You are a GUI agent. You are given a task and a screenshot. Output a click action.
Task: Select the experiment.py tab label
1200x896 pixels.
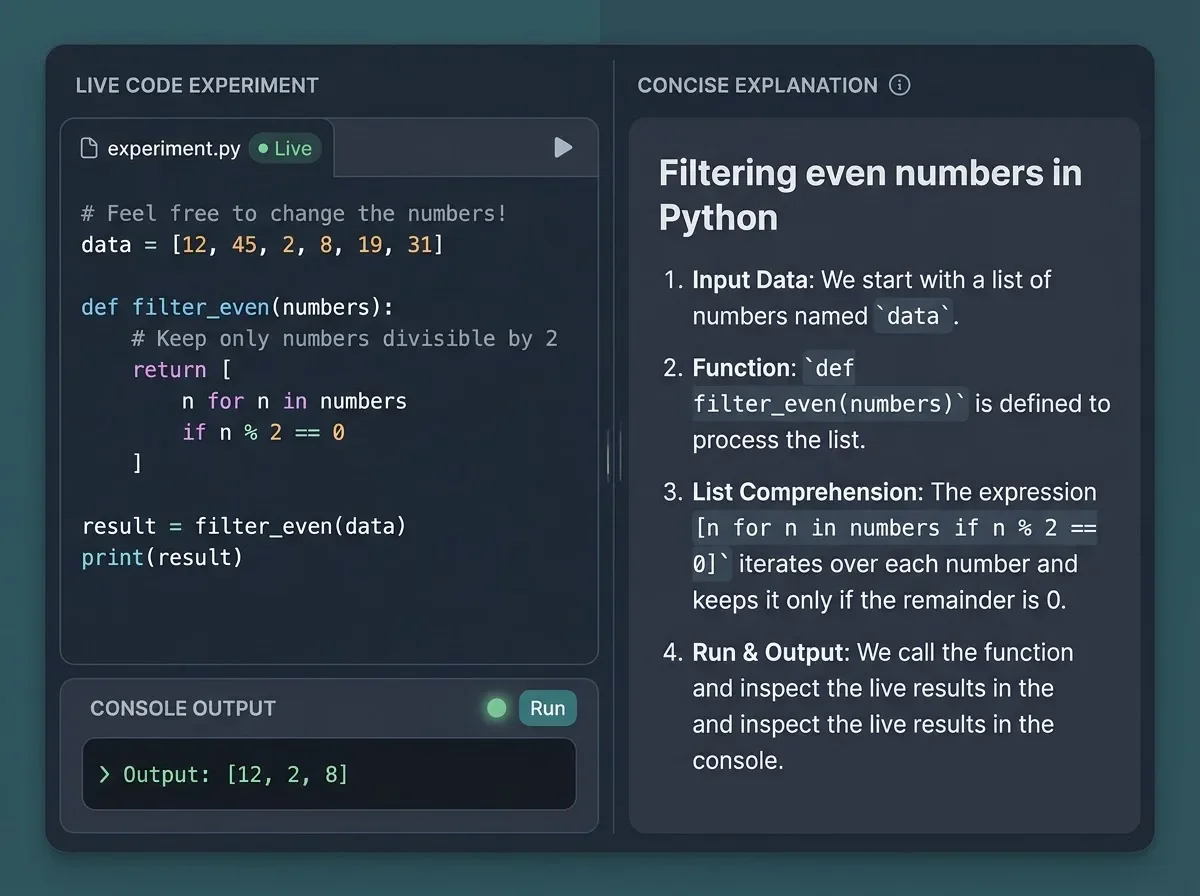(174, 149)
